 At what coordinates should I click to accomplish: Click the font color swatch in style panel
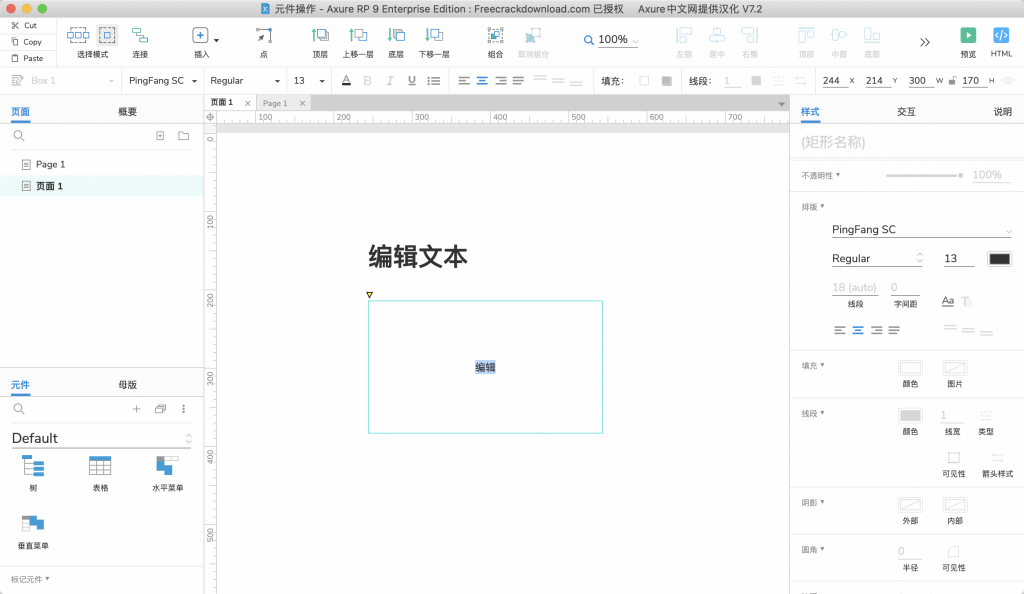[x=999, y=259]
